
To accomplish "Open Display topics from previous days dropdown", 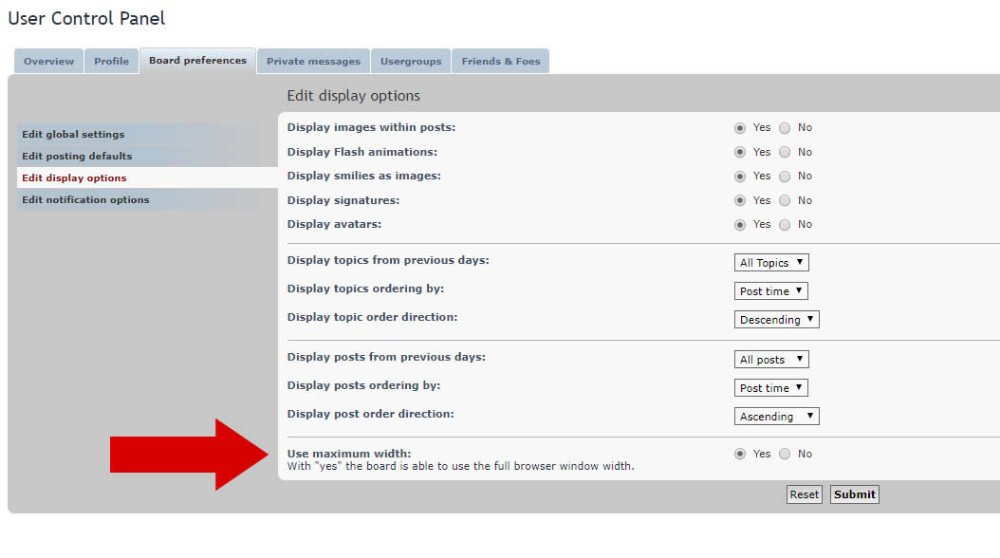I will pyautogui.click(x=771, y=263).
